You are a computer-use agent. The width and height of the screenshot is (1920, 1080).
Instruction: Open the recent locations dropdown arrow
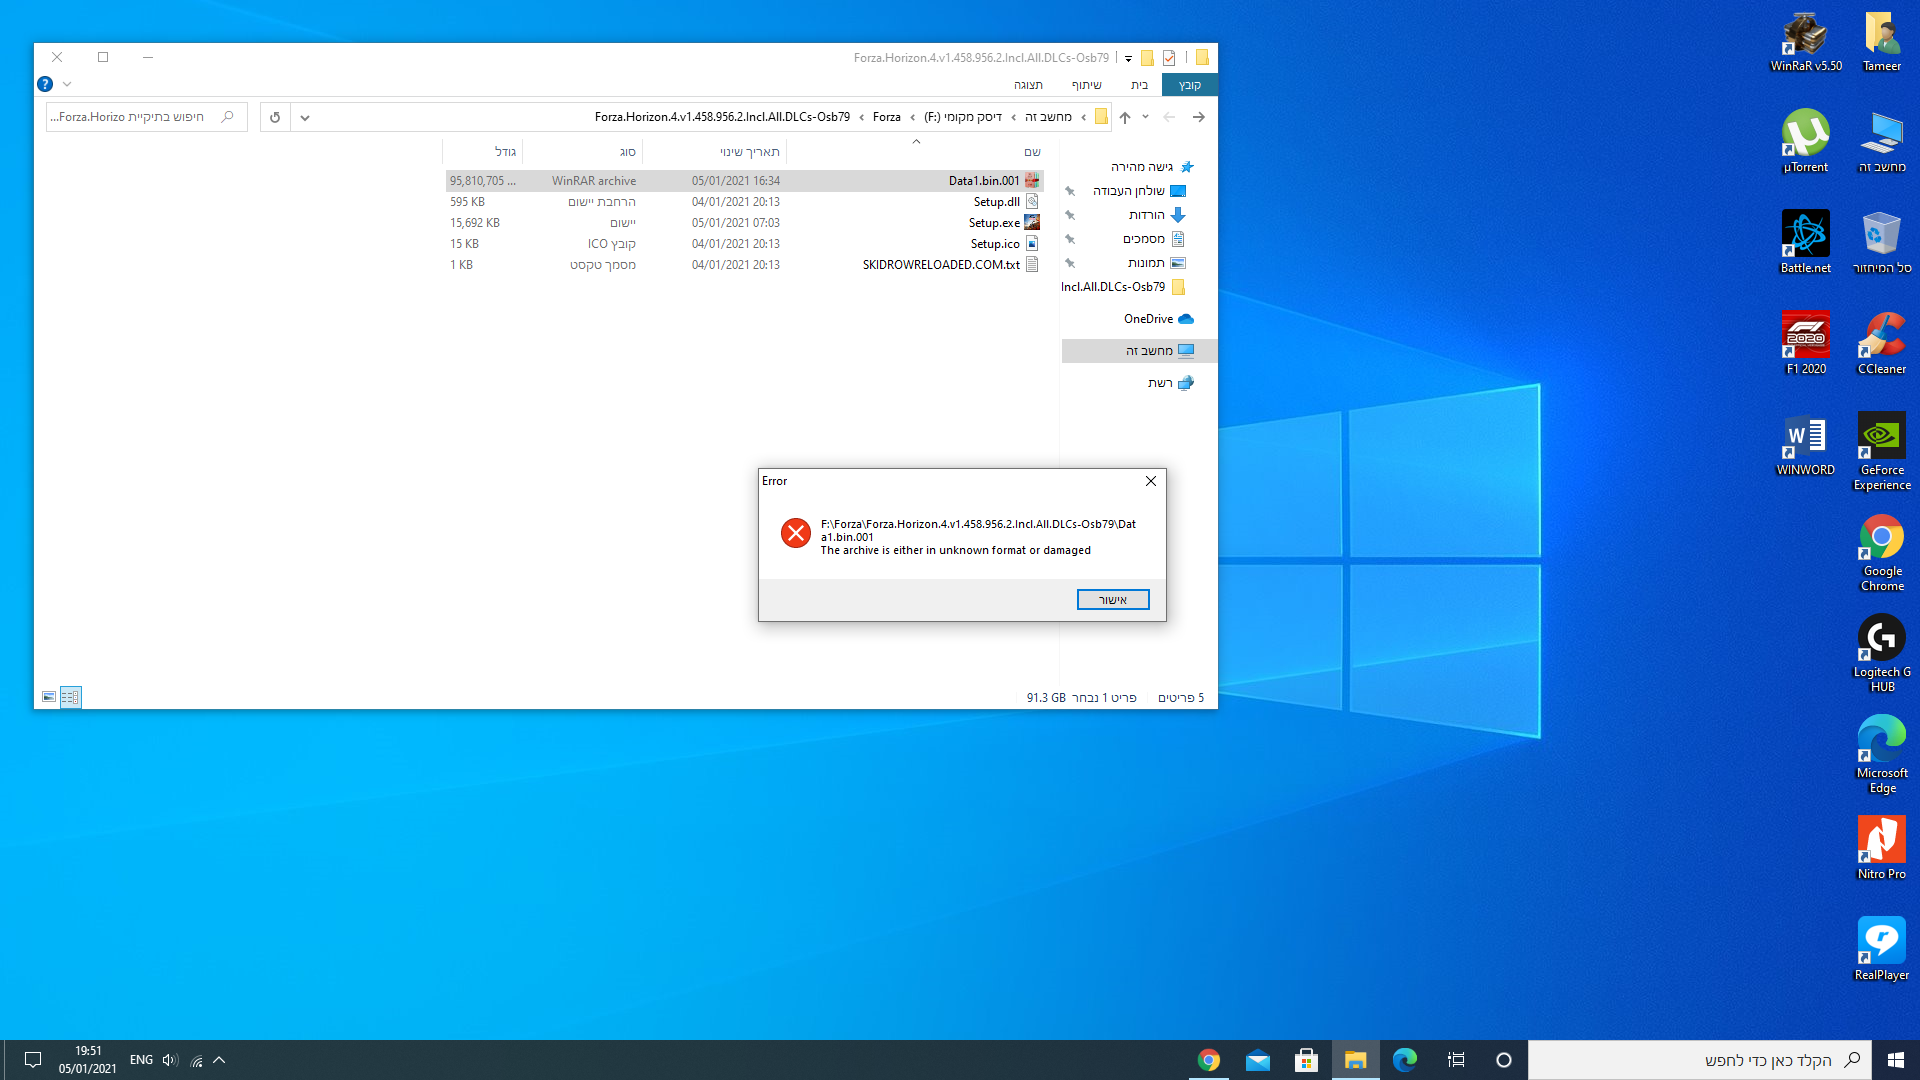pos(1146,117)
